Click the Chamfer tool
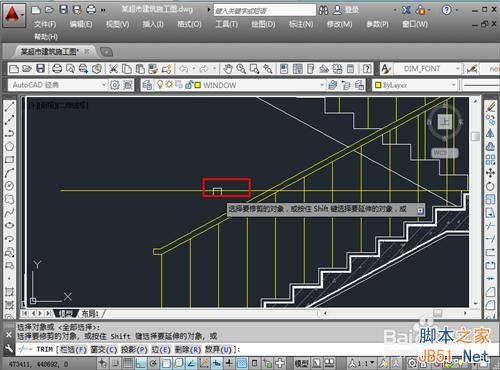Viewport: 500px width, 370px height. coord(490,292)
